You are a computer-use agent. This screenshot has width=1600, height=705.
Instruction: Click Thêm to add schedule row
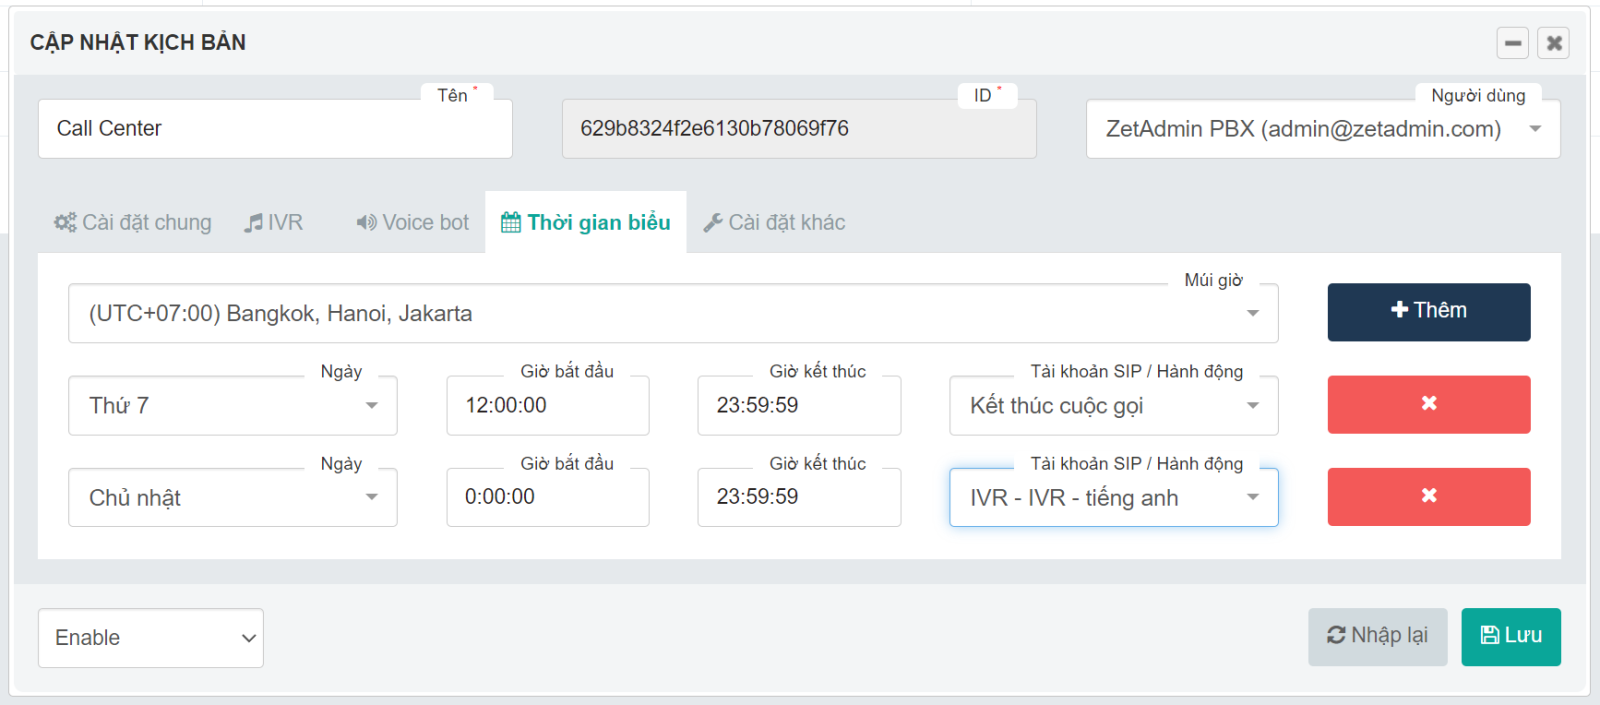point(1428,311)
